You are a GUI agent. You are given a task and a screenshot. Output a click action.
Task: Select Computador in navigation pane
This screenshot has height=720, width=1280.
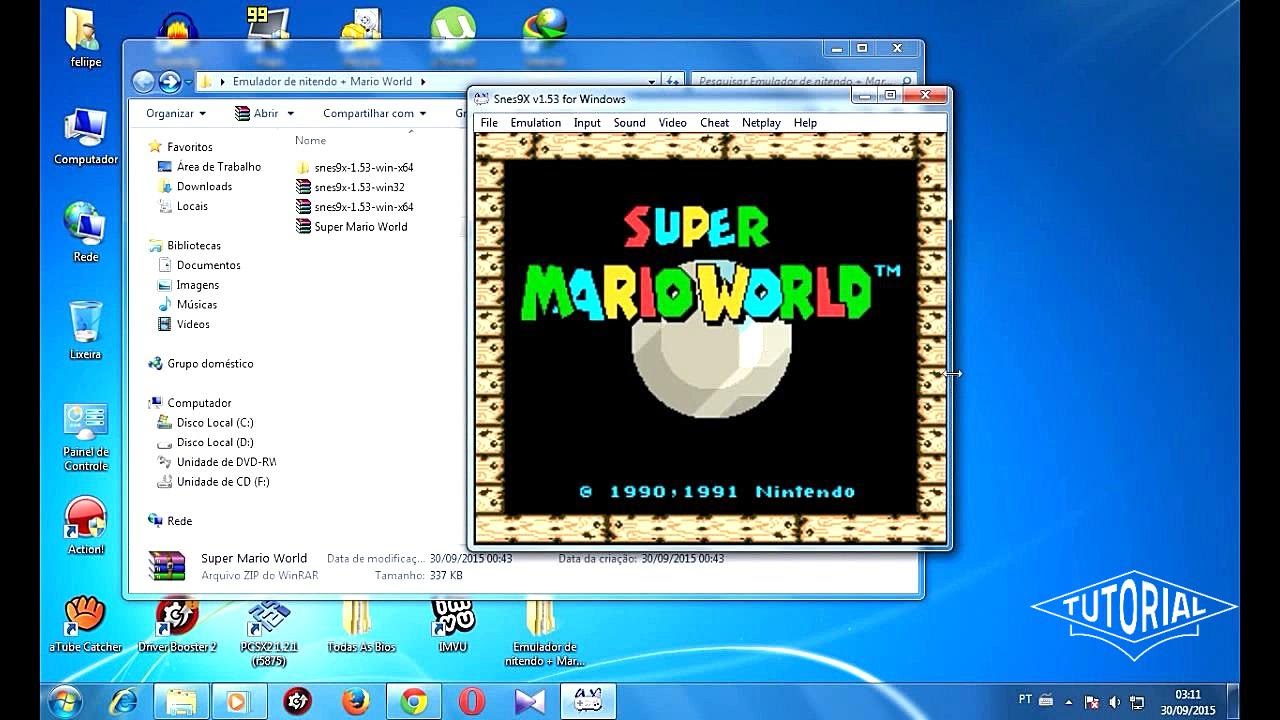point(190,403)
